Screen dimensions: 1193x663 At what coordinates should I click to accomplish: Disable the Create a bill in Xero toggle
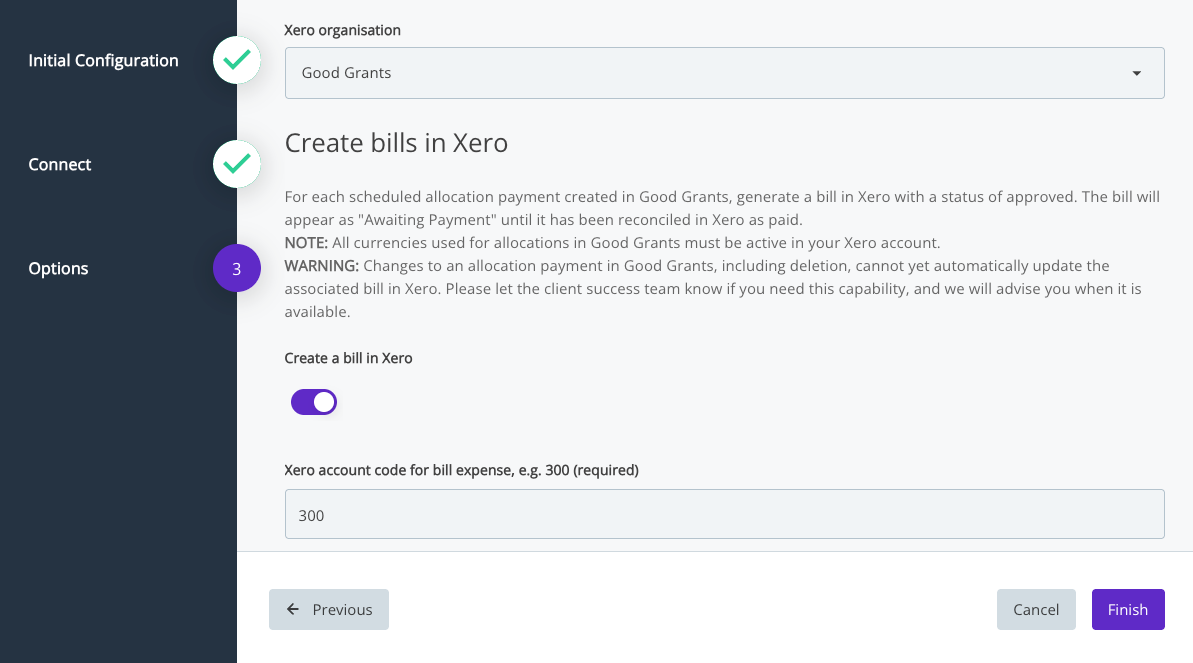(314, 402)
